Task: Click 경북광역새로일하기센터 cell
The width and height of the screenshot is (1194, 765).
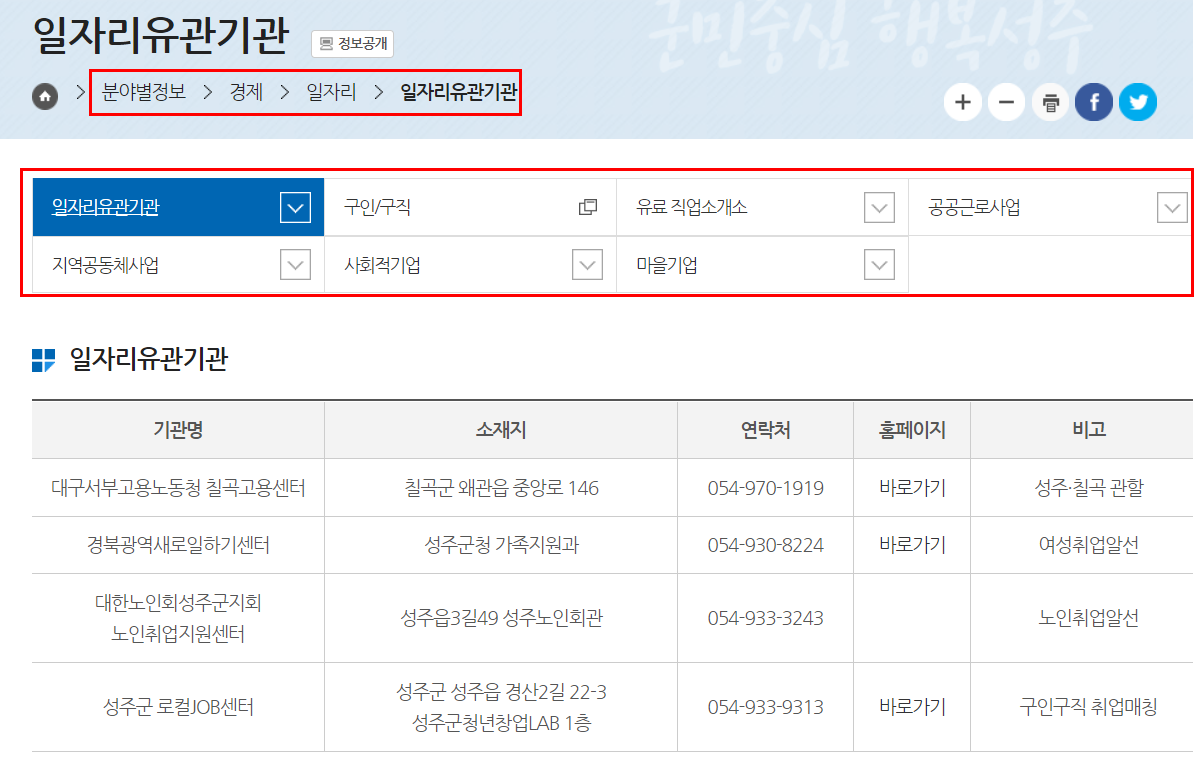Action: pyautogui.click(x=178, y=545)
